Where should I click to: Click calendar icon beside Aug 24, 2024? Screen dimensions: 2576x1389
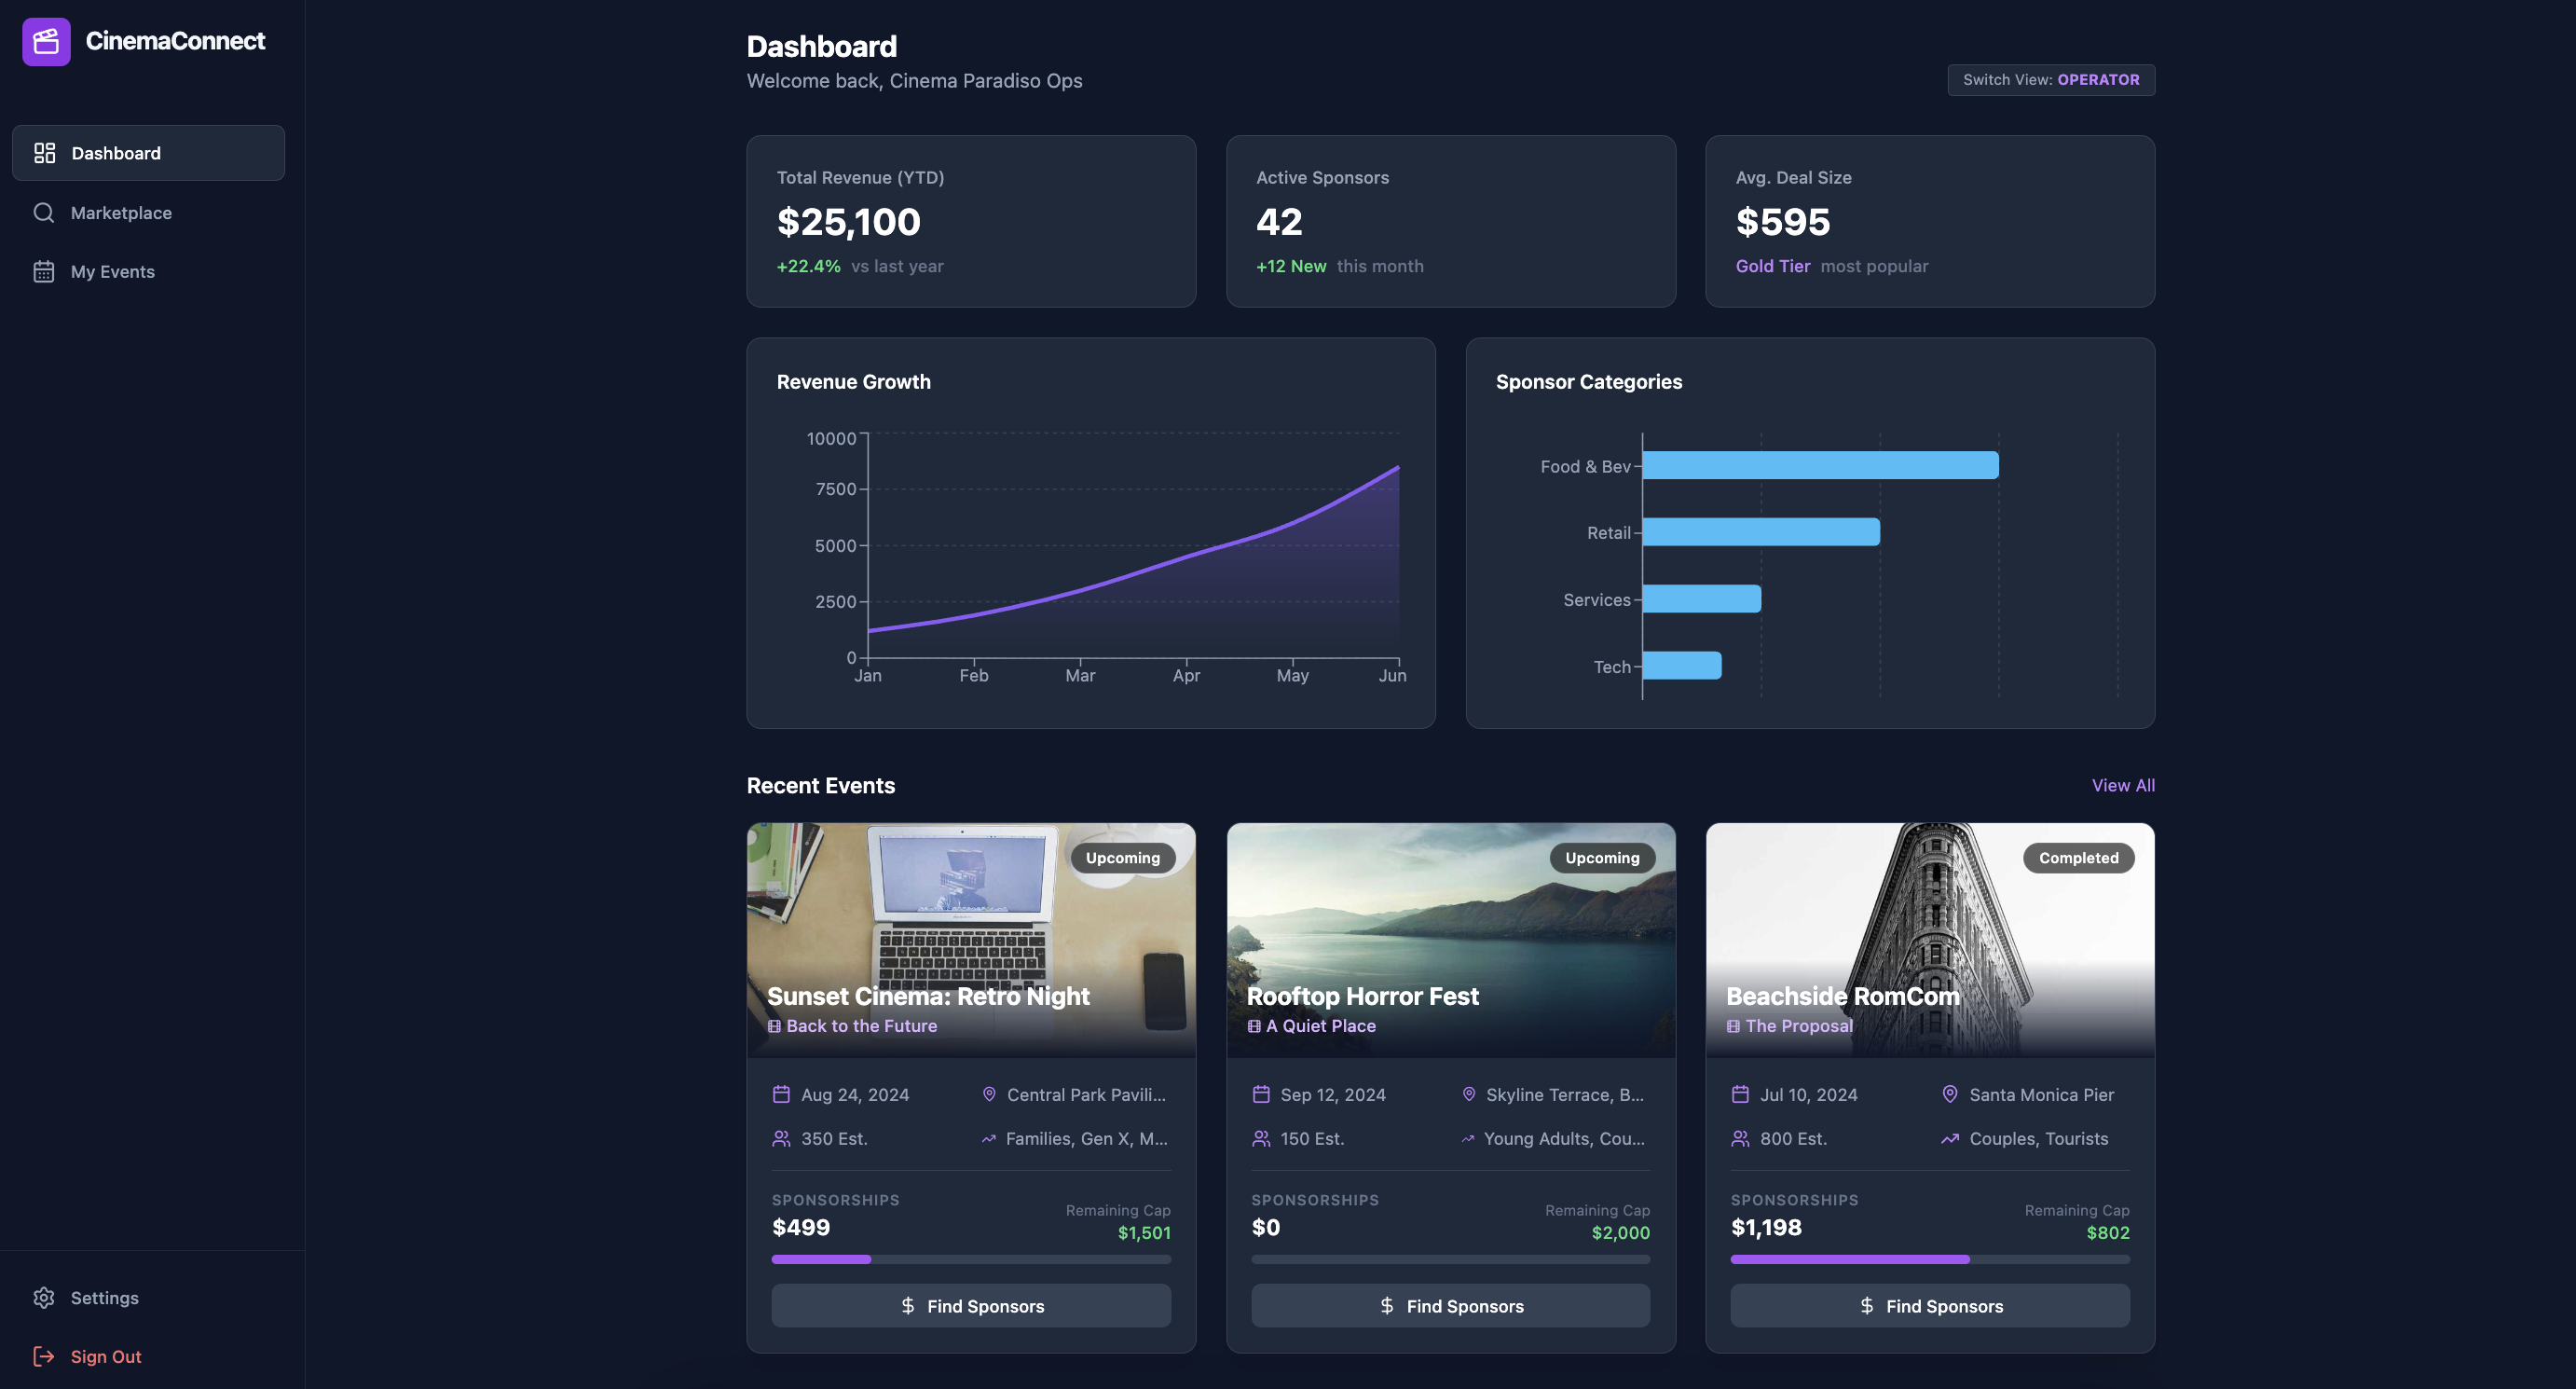[781, 1094]
